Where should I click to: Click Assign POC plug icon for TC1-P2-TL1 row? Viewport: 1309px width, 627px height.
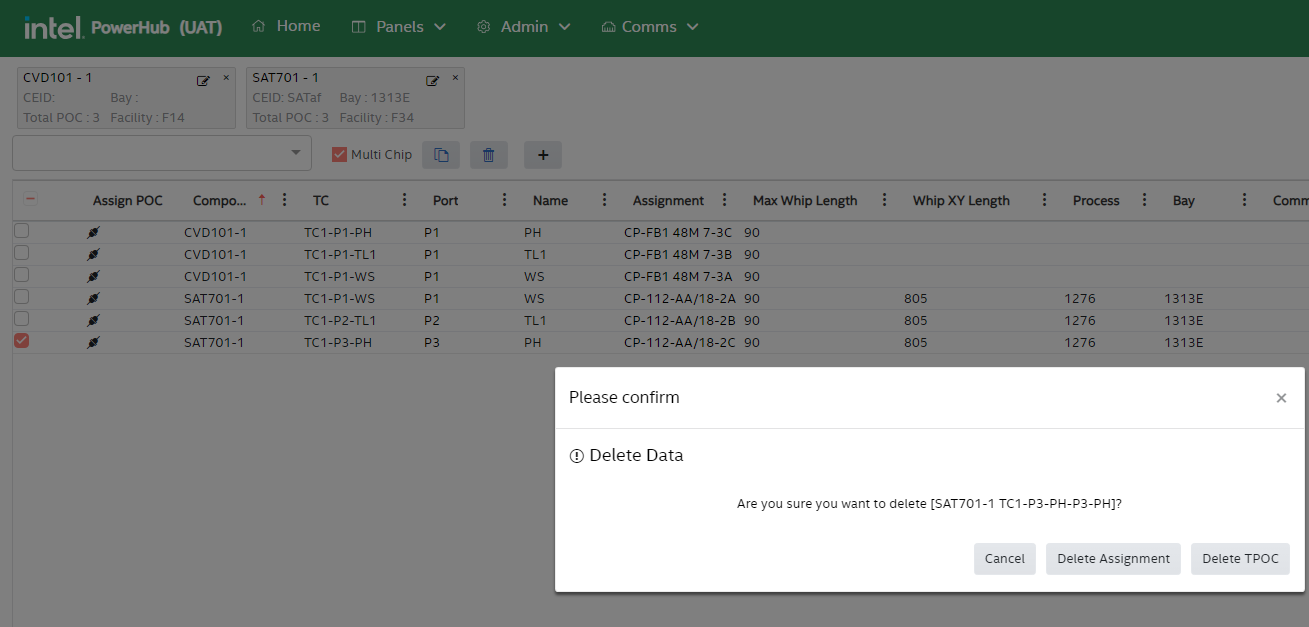tap(93, 321)
